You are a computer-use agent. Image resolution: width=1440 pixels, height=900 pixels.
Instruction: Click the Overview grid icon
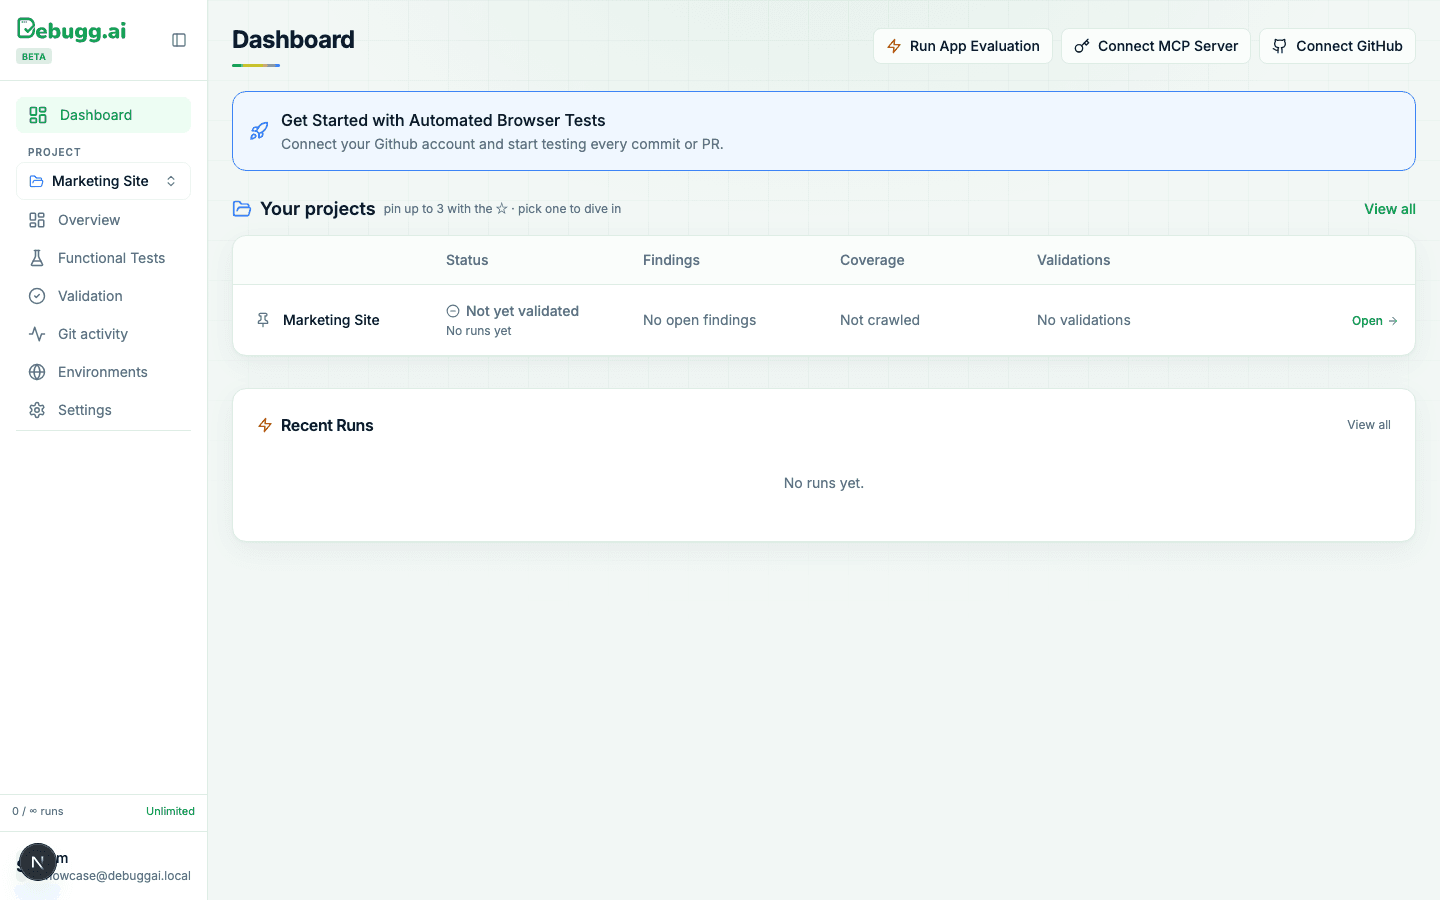tap(37, 220)
